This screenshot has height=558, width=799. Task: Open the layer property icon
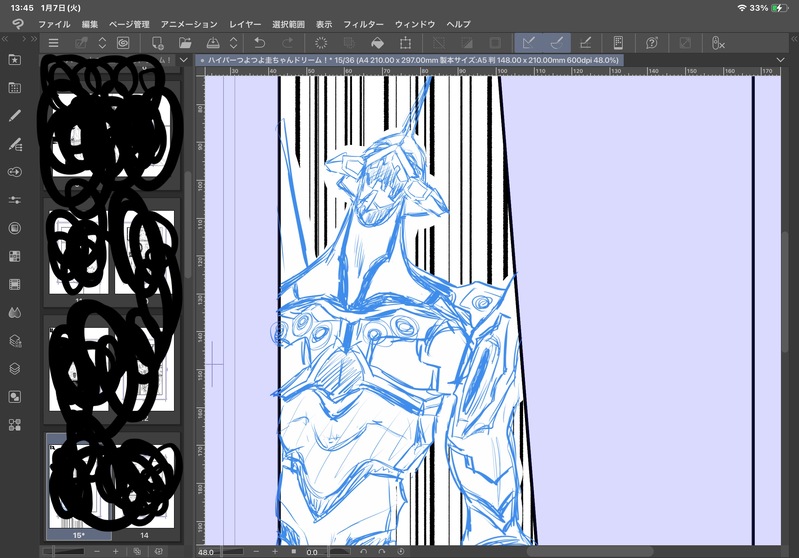coord(15,340)
